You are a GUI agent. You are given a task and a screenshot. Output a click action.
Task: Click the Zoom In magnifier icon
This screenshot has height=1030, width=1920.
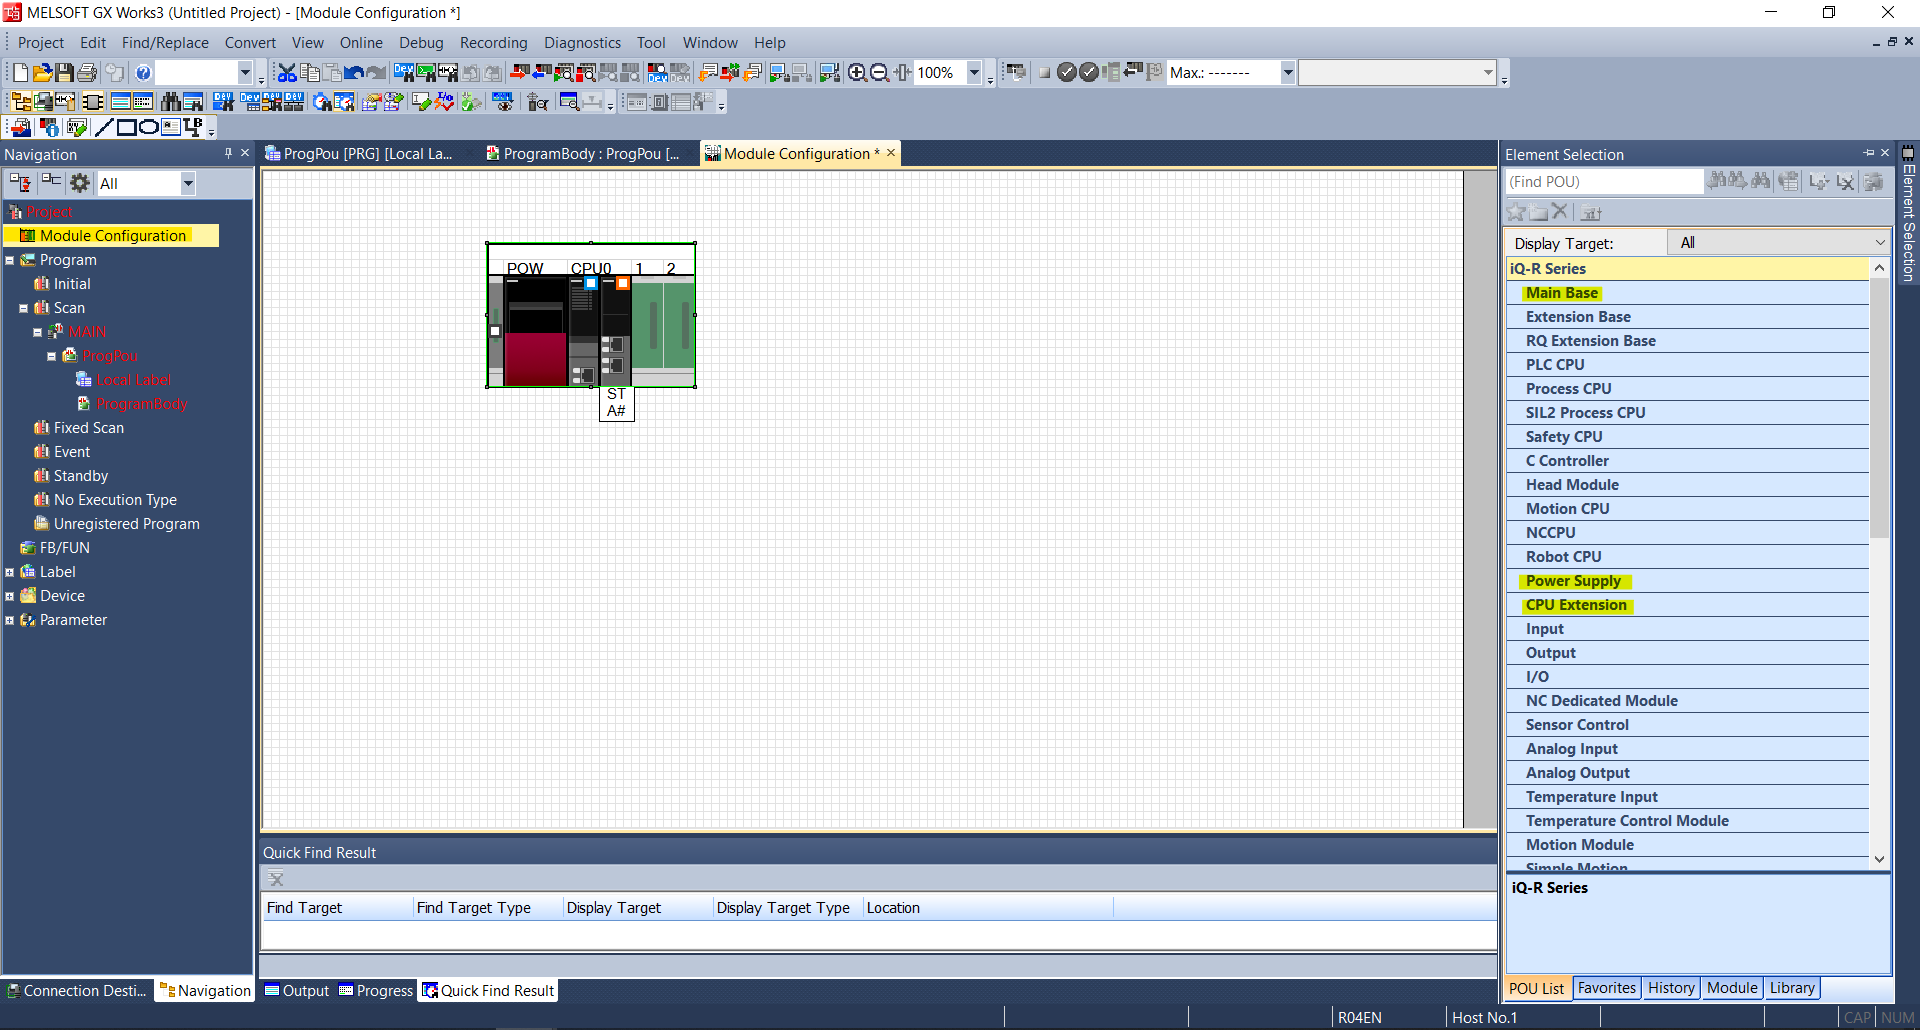[857, 72]
